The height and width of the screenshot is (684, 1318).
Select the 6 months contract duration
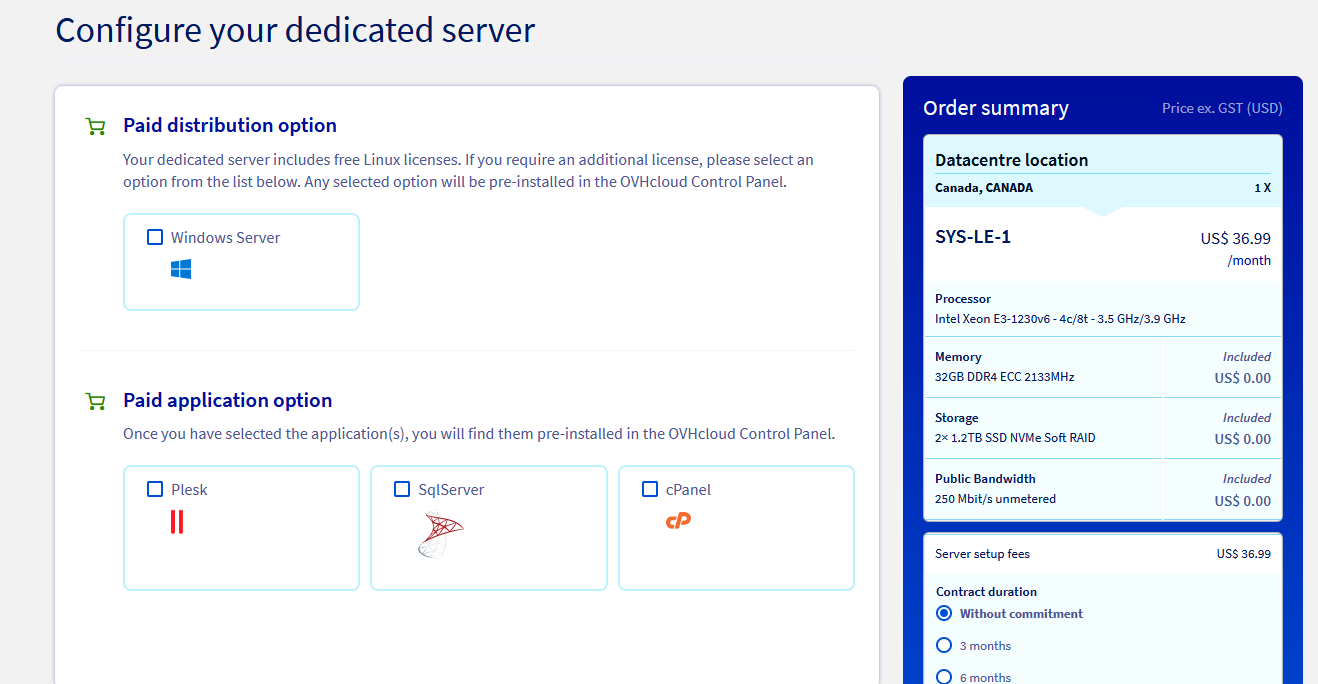[944, 677]
